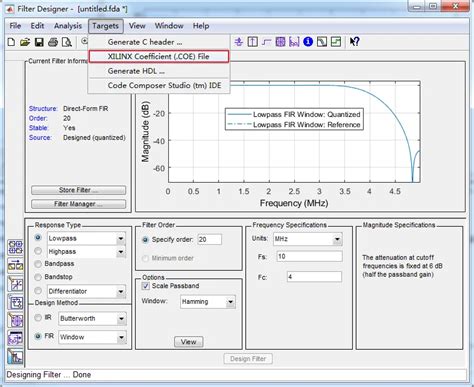474x387 pixels.
Task: Open Print Preview toolbar icon
Action: [67, 42]
